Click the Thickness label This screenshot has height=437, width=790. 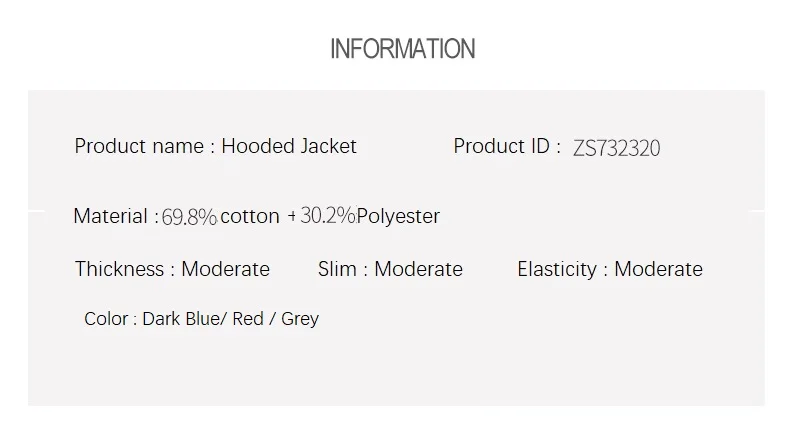click(119, 269)
